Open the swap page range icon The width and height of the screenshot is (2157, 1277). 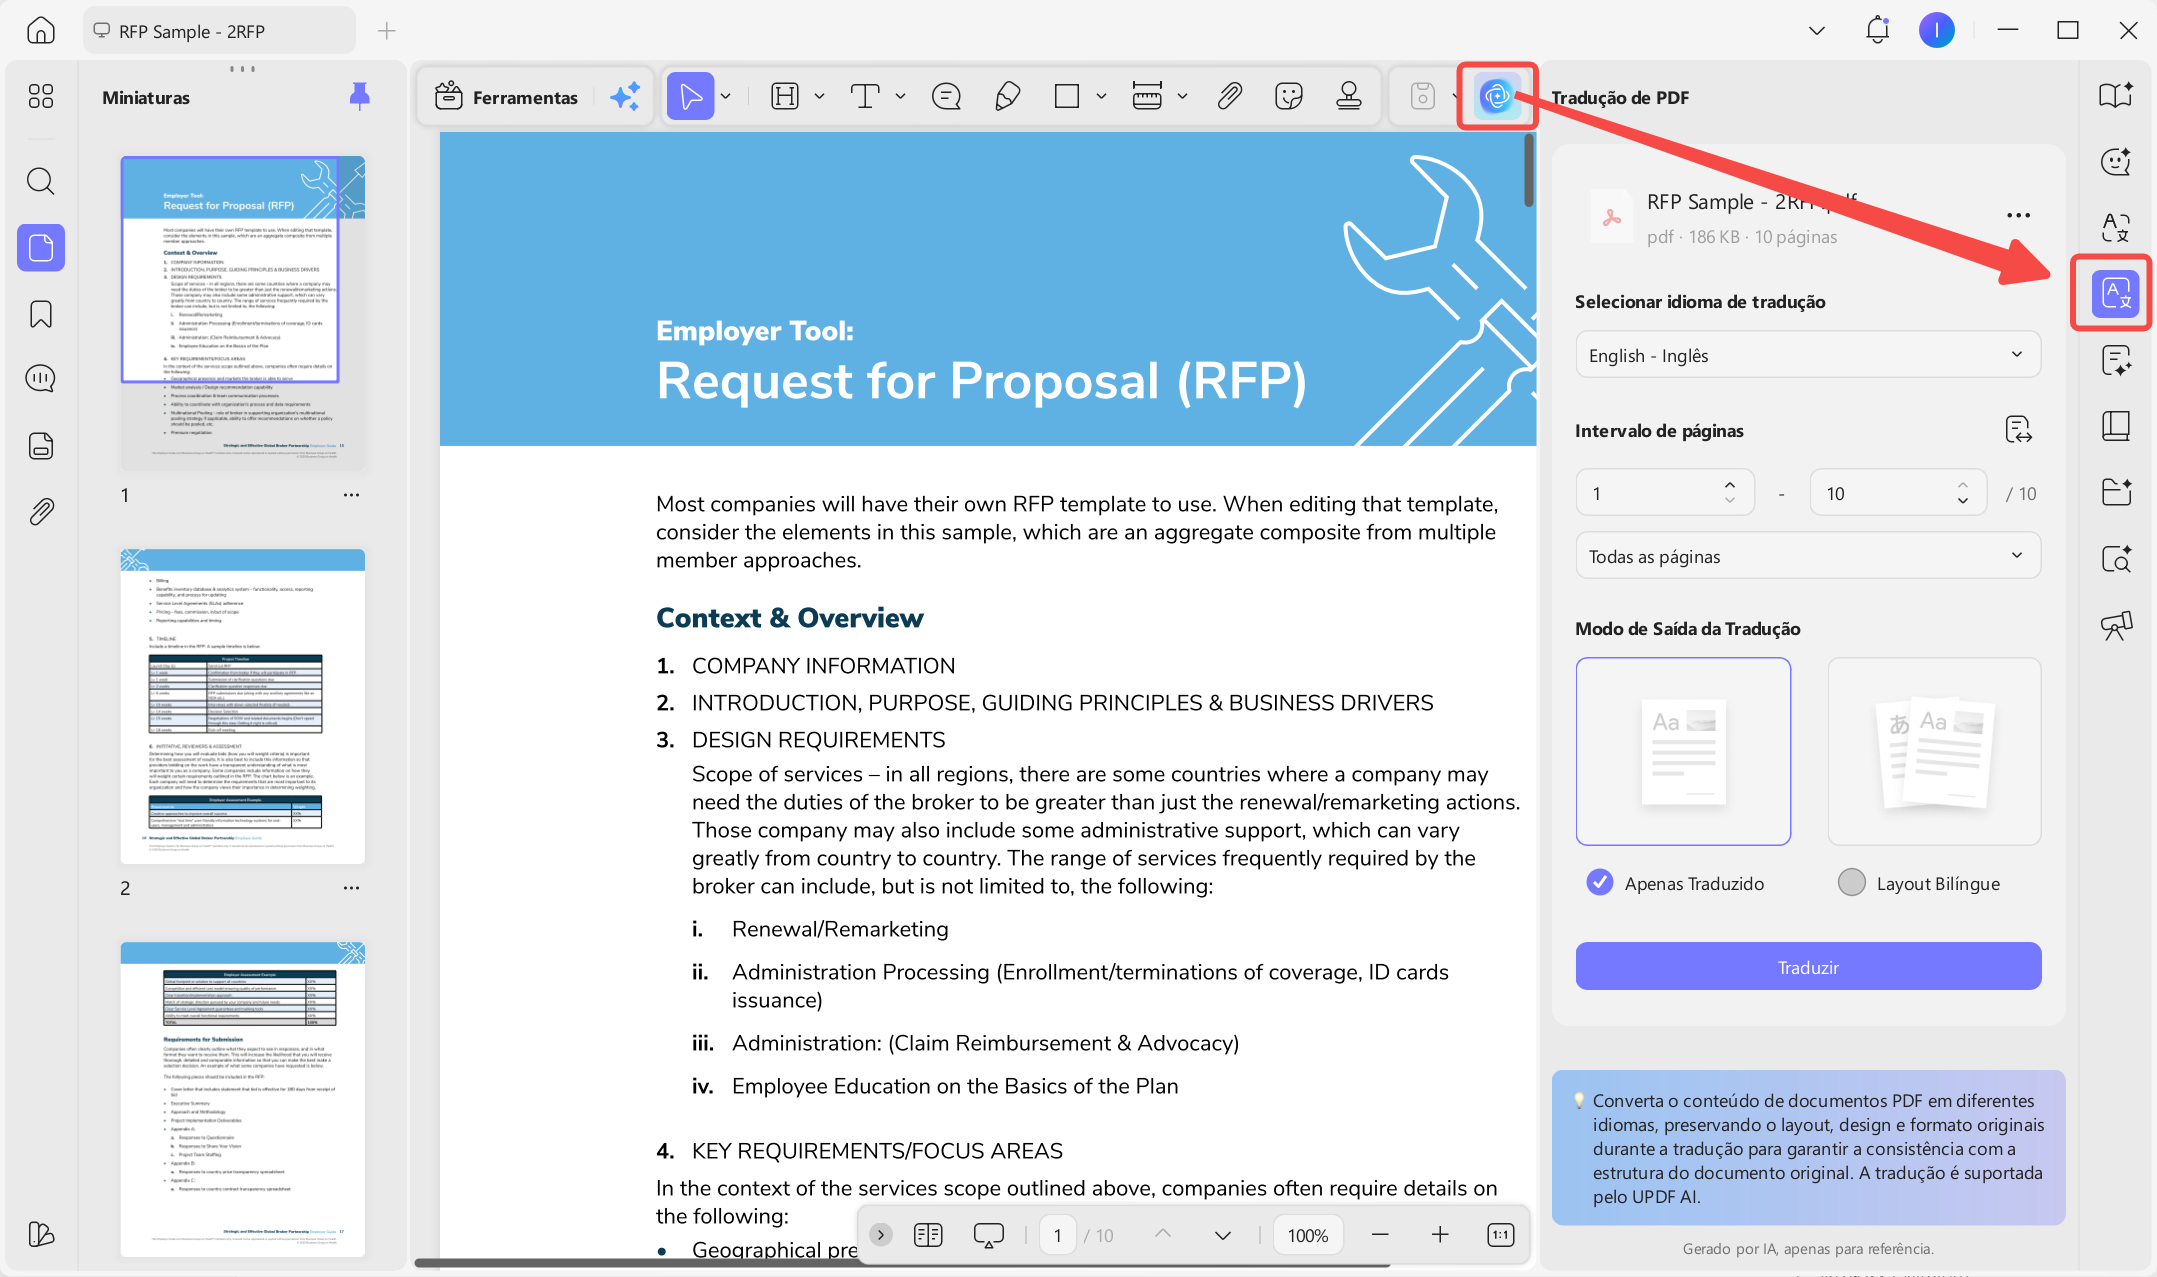(2018, 430)
